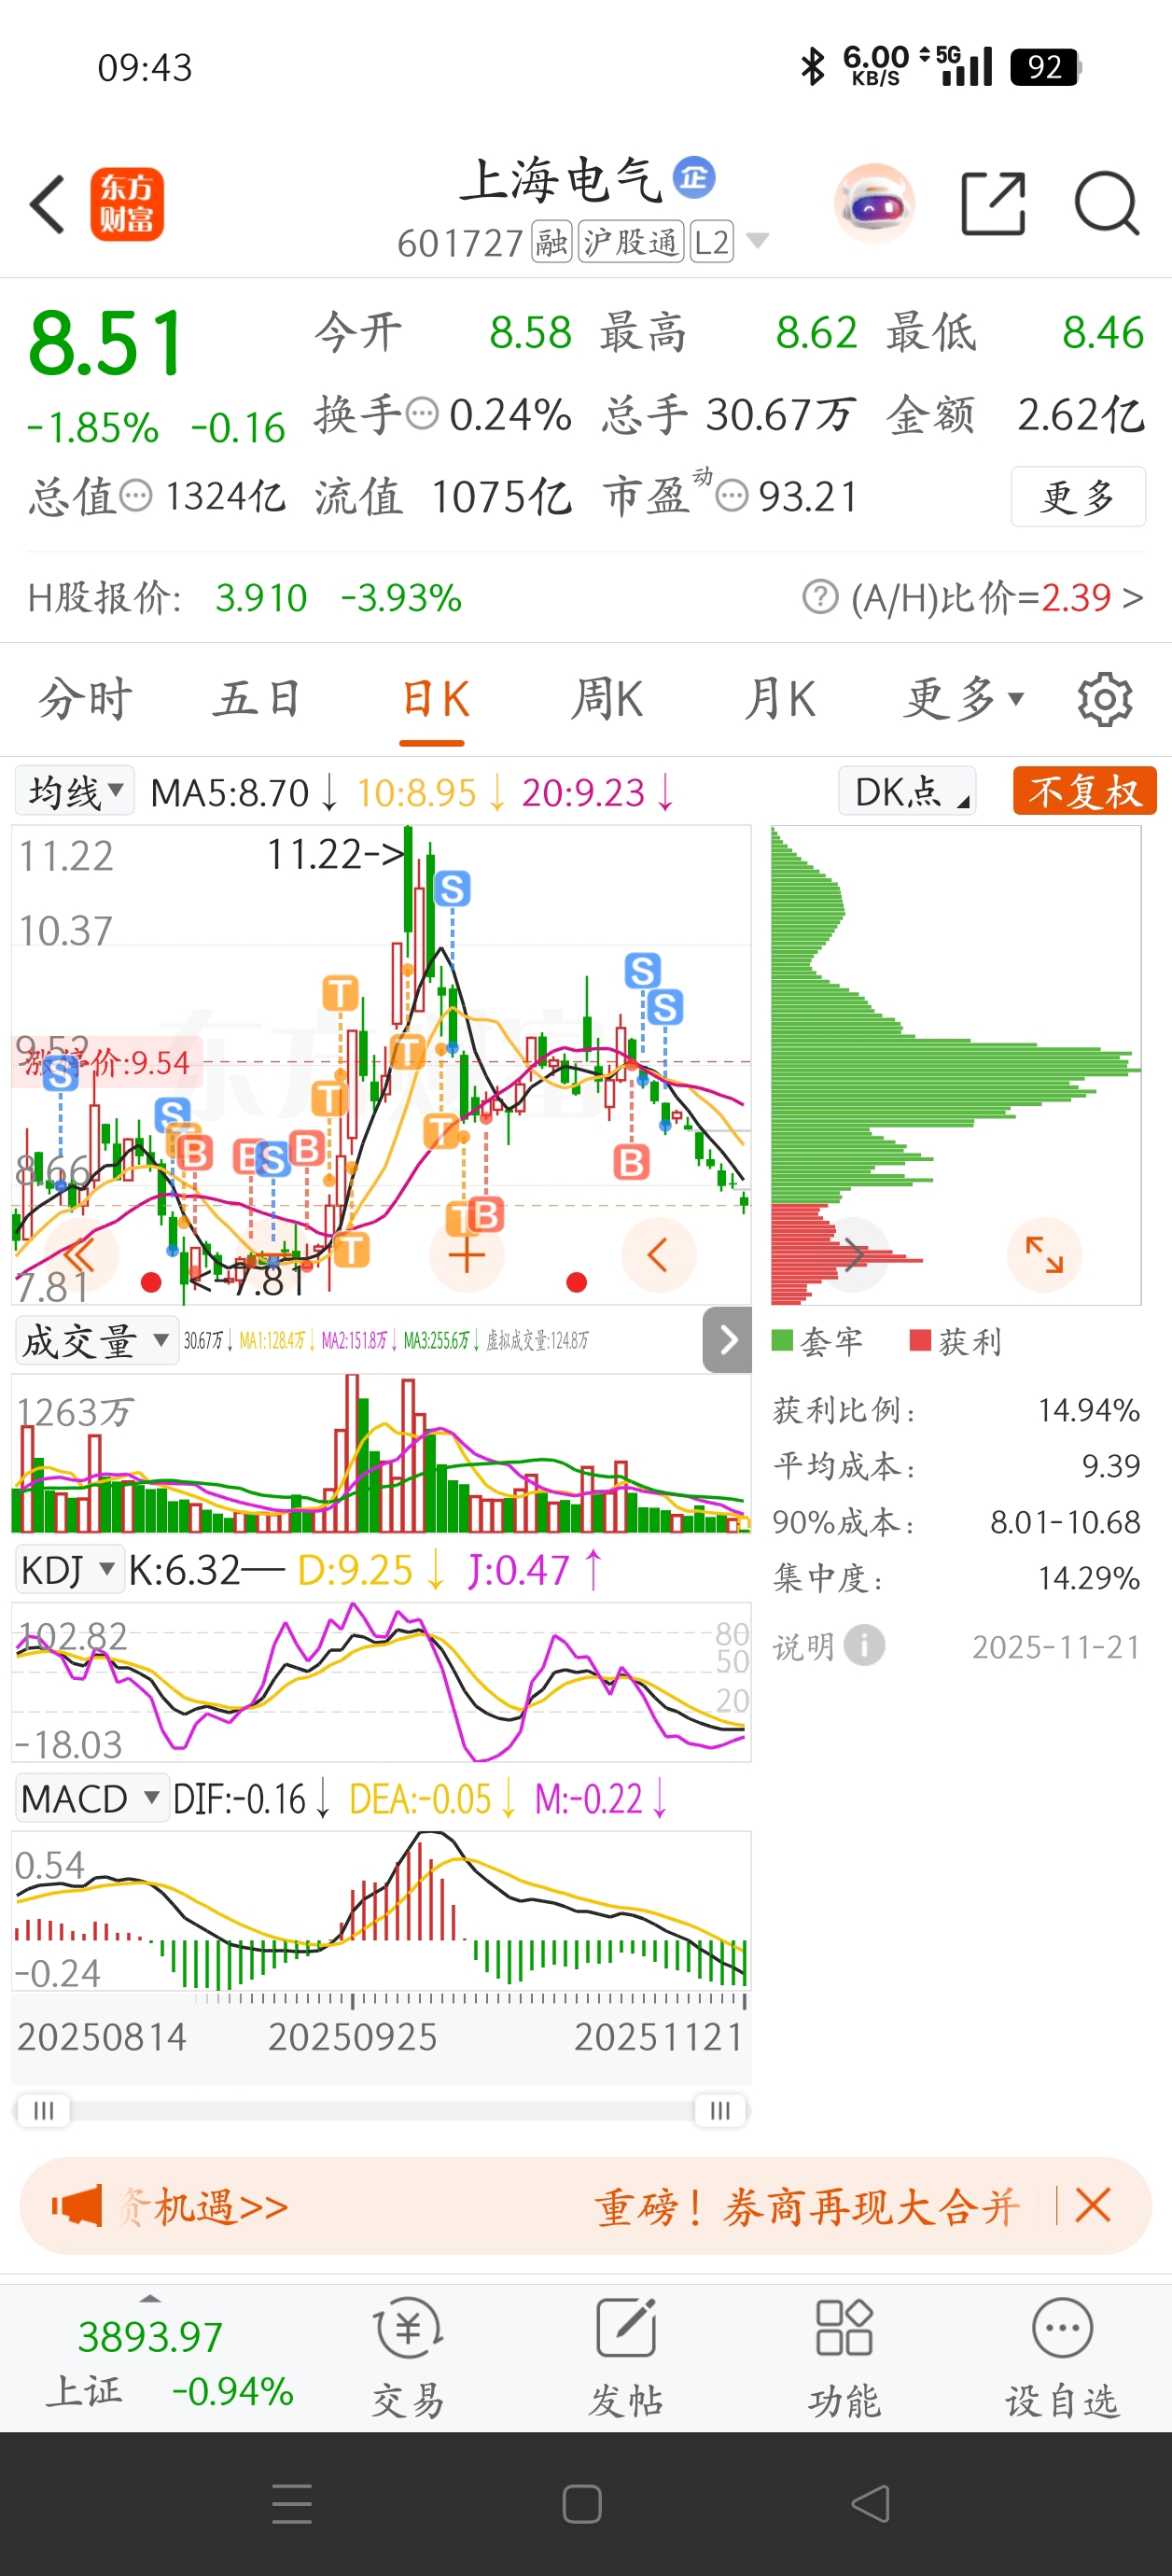
Task: Tap the 沪股通 tag
Action: point(631,241)
